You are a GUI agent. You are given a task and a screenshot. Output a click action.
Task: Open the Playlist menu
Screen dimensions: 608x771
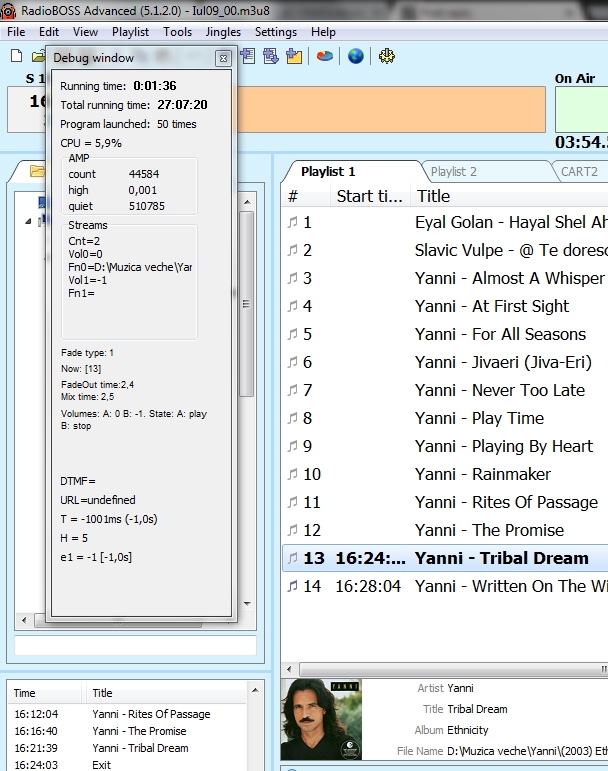coord(130,32)
